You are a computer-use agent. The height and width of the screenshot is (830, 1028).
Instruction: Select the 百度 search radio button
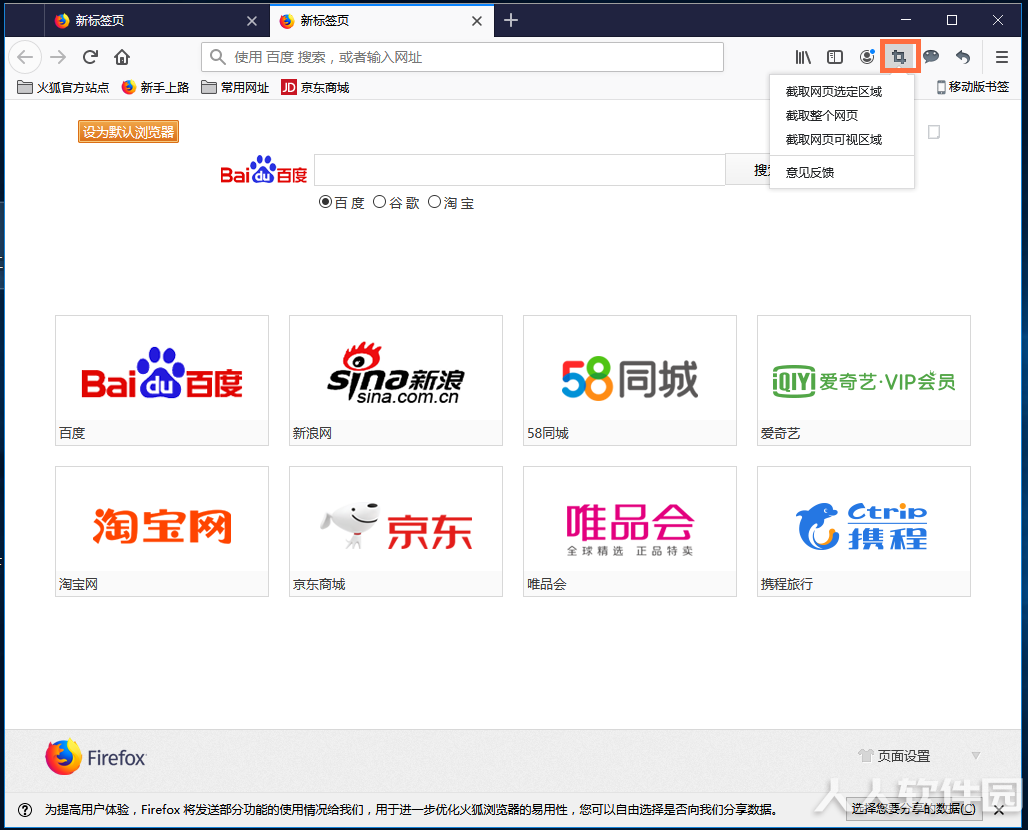click(325, 202)
